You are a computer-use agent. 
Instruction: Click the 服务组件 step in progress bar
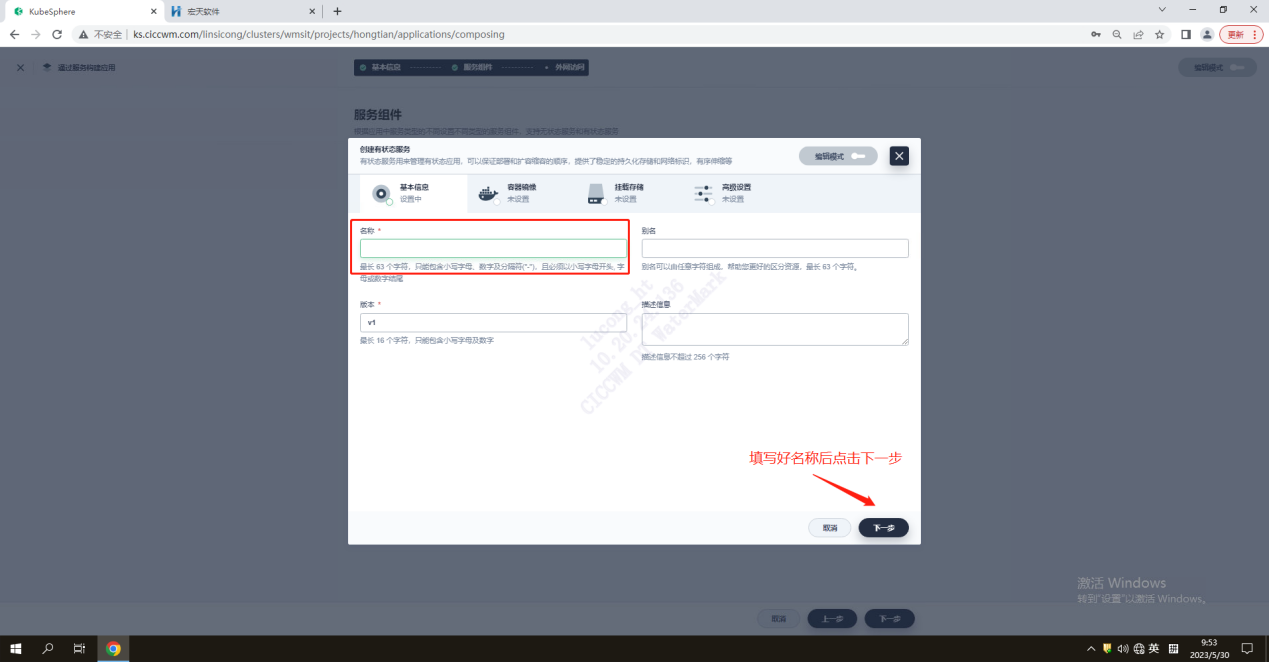pyautogui.click(x=472, y=67)
